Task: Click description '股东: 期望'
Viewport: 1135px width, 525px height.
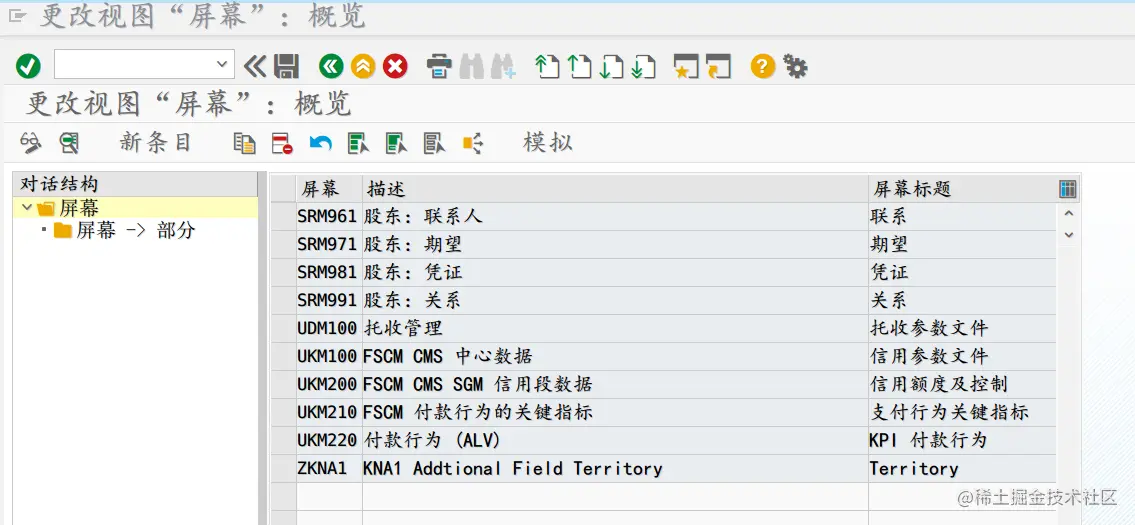Action: coord(413,245)
